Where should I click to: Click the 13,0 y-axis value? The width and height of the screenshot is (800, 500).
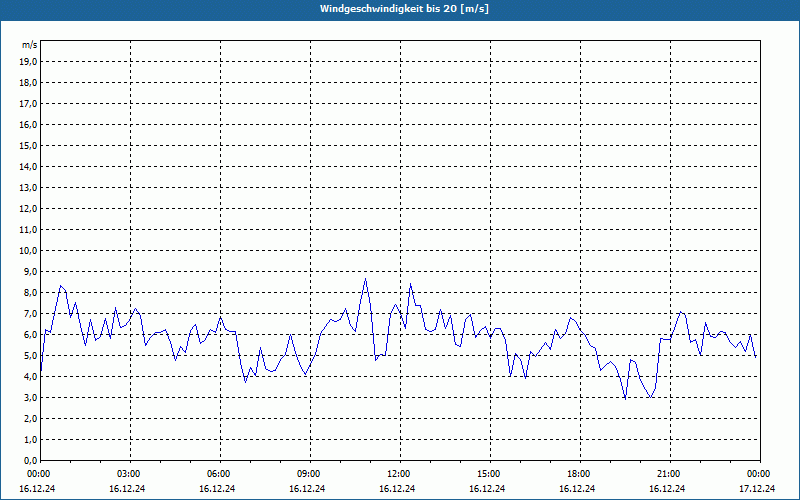pos(28,188)
